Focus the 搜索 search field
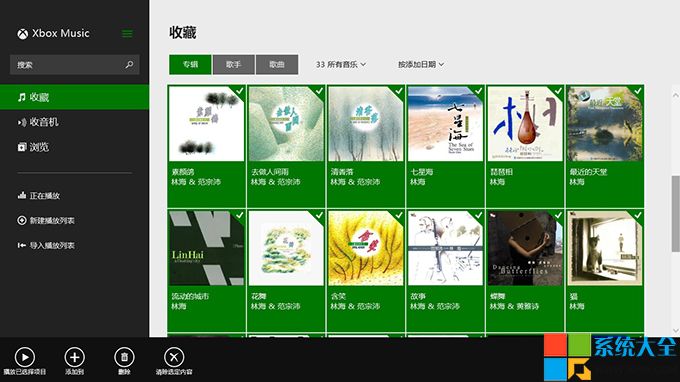 [75, 65]
